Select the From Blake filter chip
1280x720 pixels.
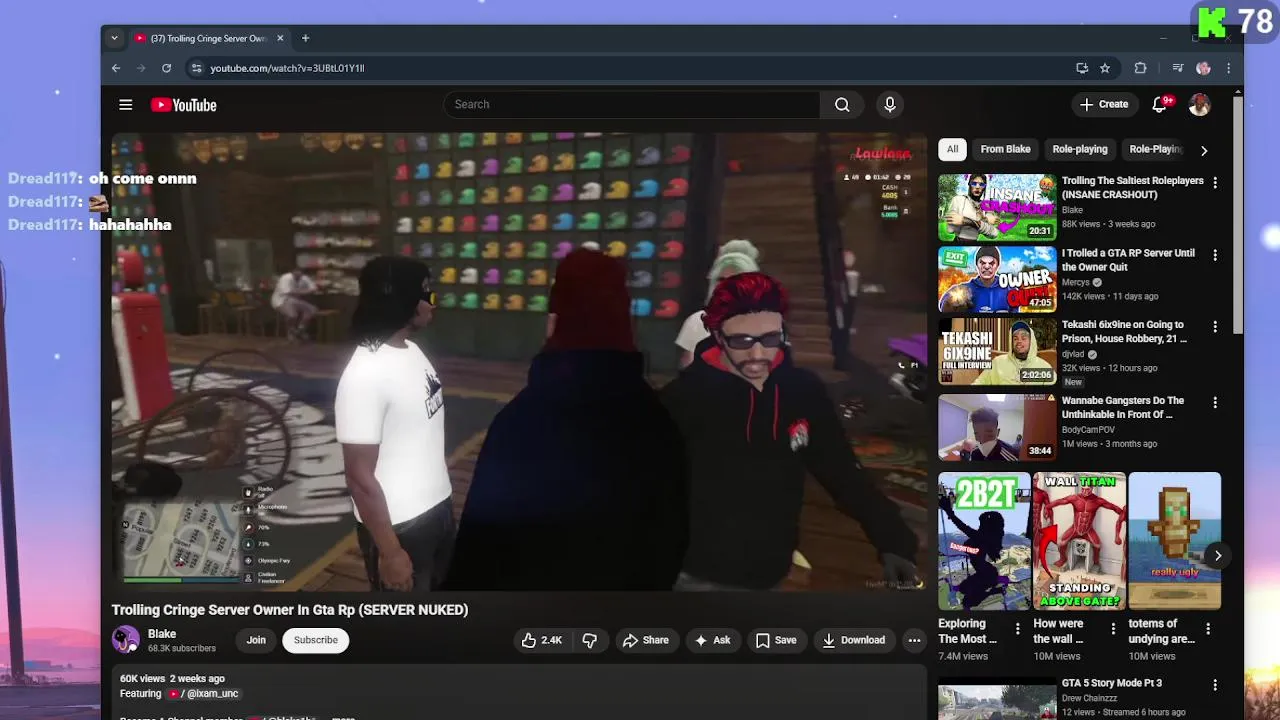click(1005, 149)
